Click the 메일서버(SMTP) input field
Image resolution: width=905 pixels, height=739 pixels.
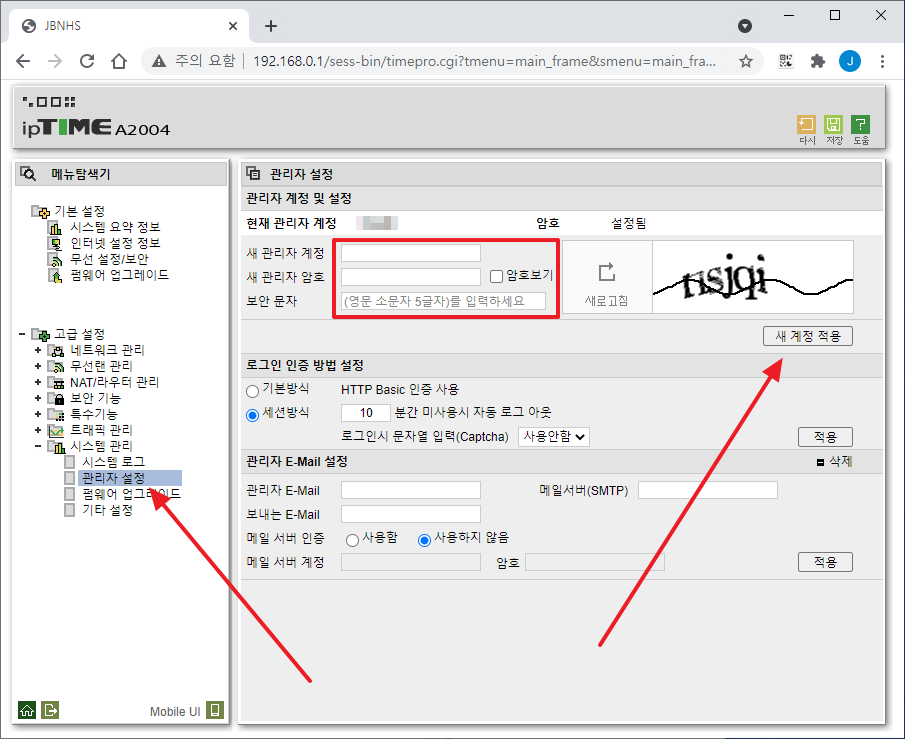tap(708, 490)
